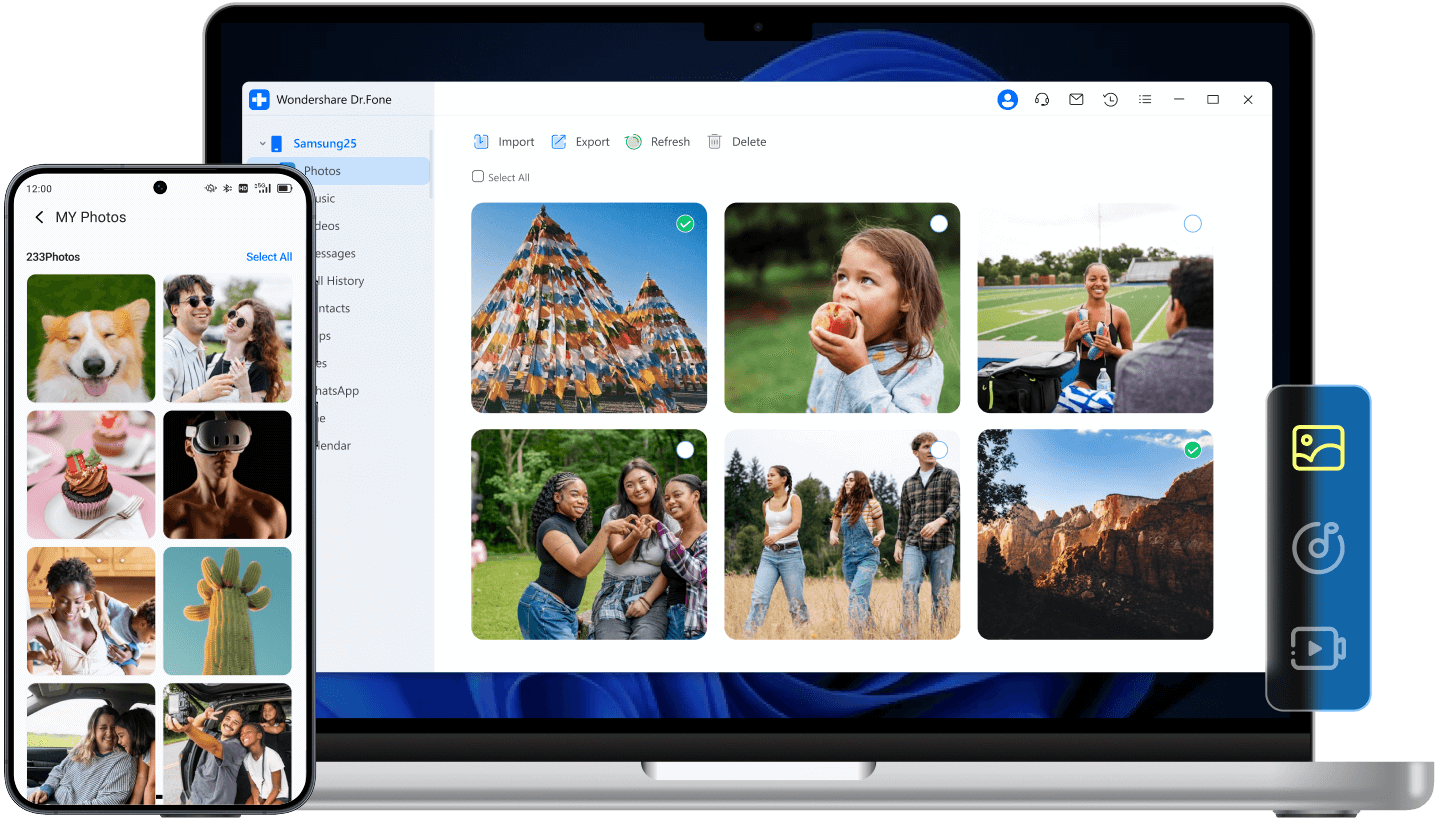Image resolution: width=1436 pixels, height=818 pixels.
Task: Click the "12:00" time on phone
Action: coord(40,188)
